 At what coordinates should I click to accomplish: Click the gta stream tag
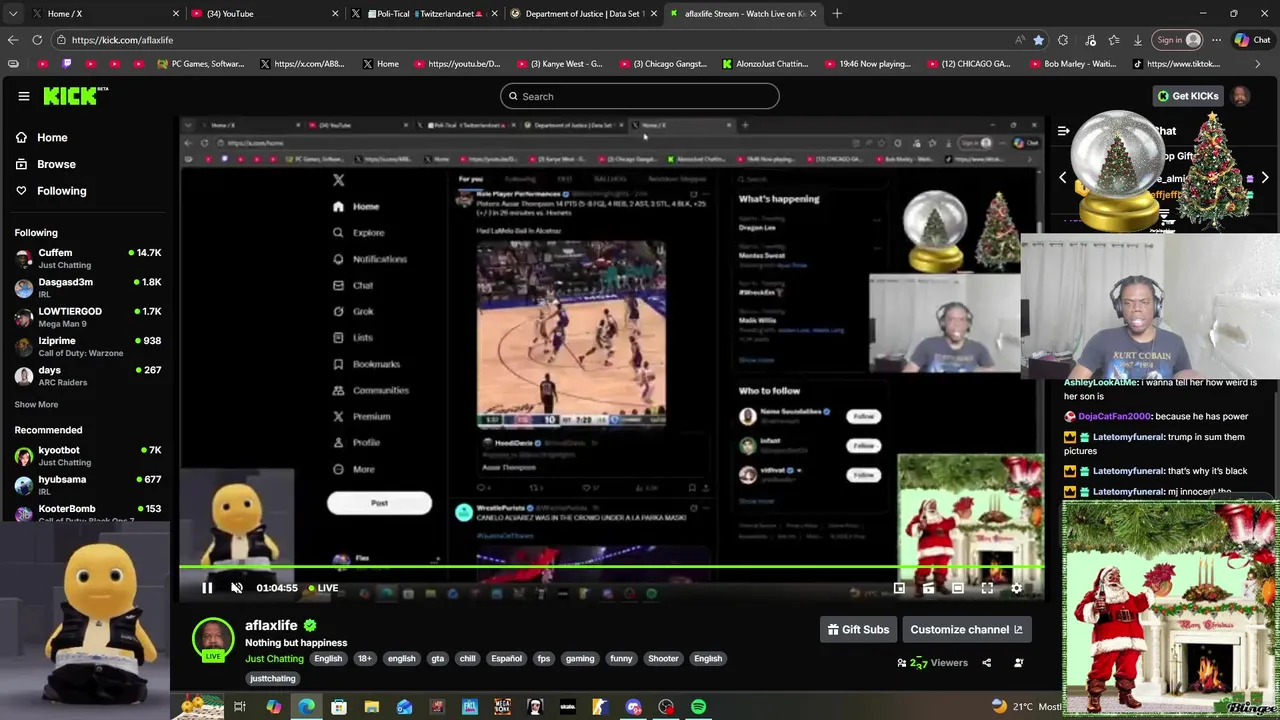coord(437,659)
